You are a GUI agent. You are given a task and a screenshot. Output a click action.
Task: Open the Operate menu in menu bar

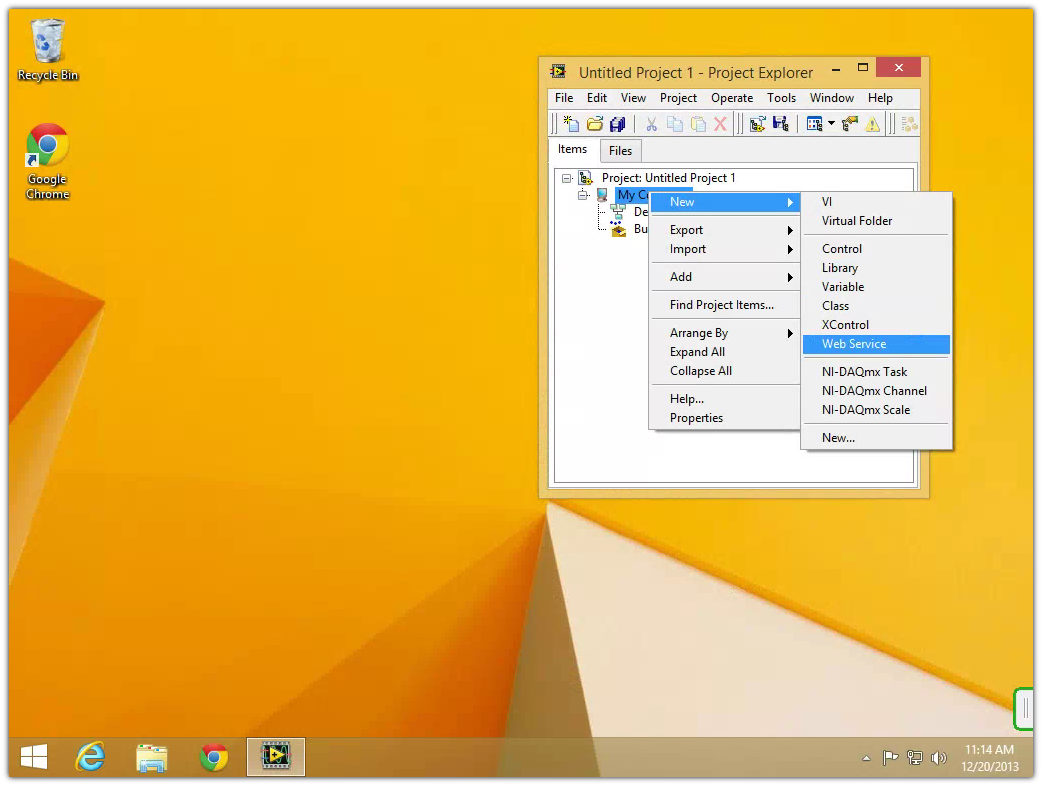click(732, 98)
